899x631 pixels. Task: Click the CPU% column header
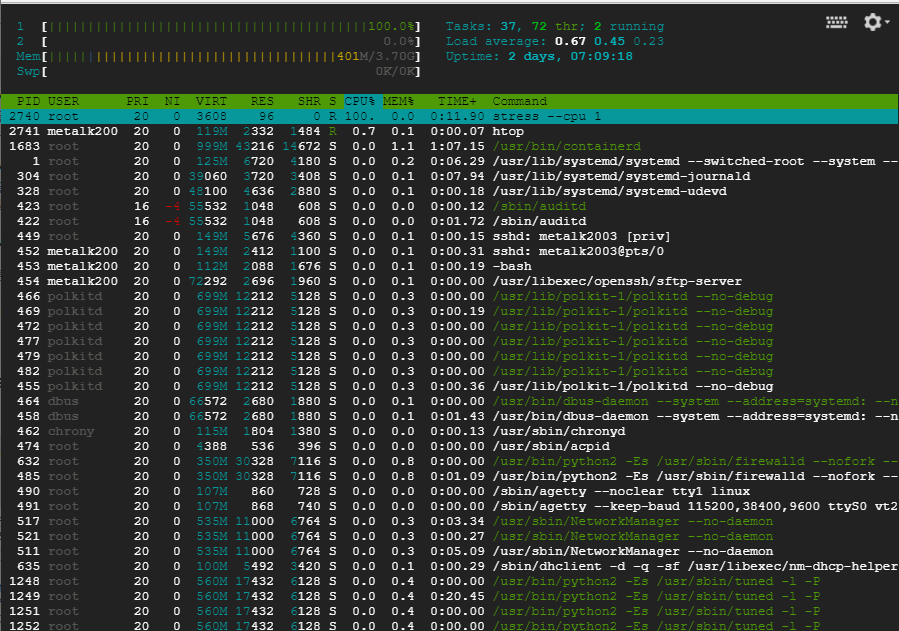(x=359, y=101)
